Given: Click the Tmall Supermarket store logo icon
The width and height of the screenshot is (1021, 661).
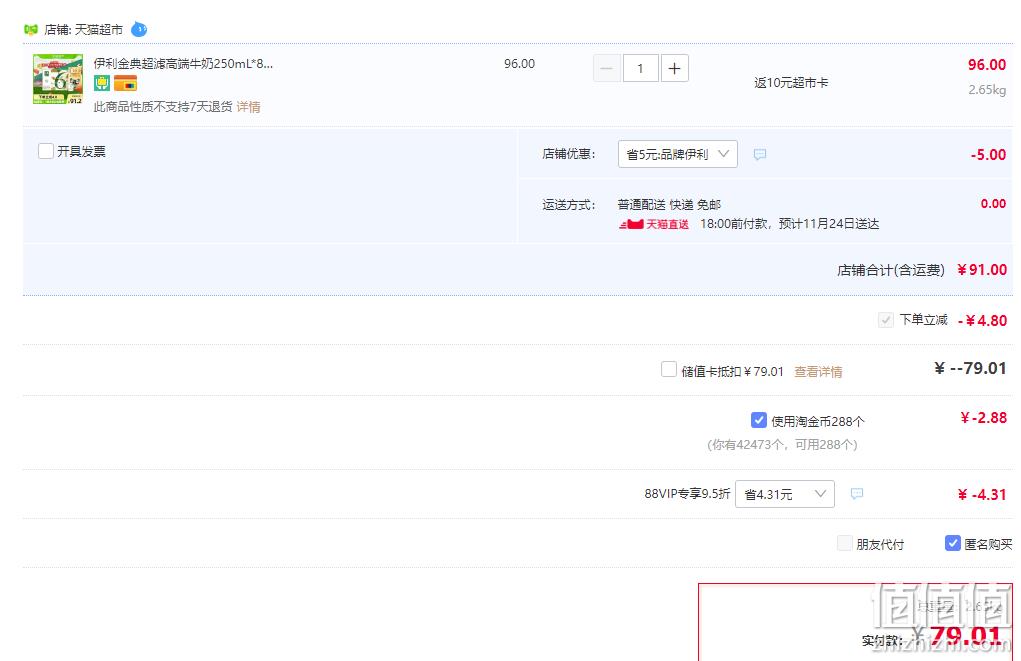Looking at the screenshot, I should (x=31, y=29).
